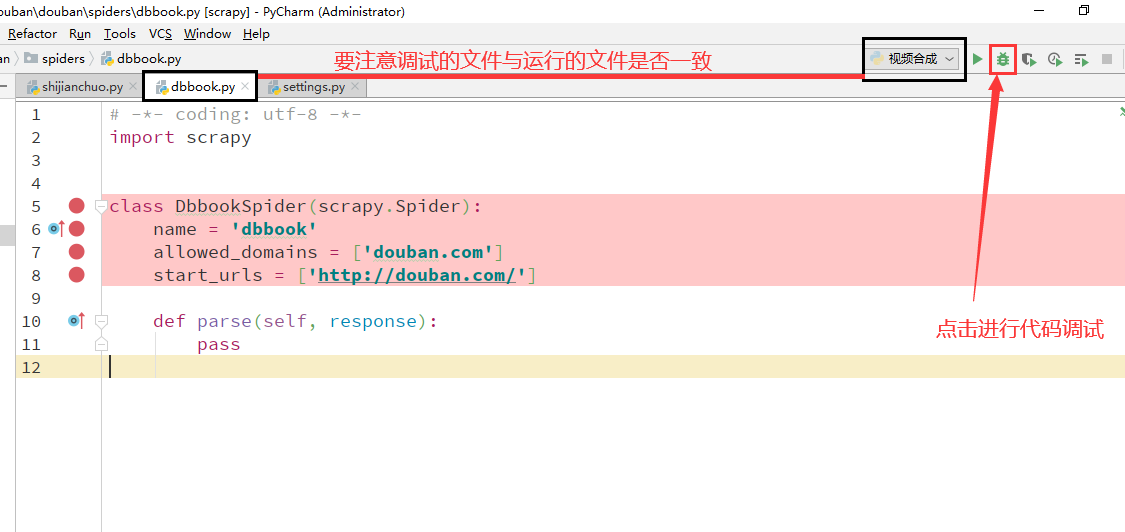The image size is (1125, 532).
Task: Close the shijianchuo.py tab
Action: click(x=133, y=87)
